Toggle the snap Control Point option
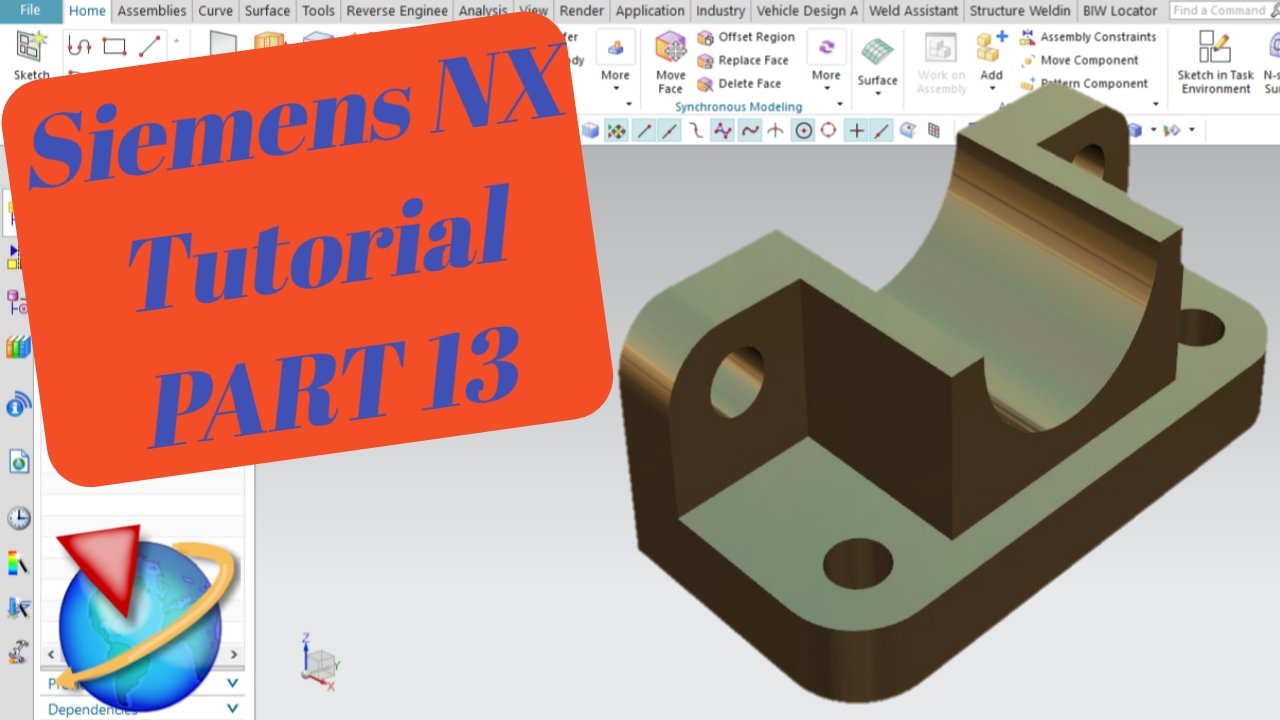Viewport: 1280px width, 720px height. coord(696,130)
